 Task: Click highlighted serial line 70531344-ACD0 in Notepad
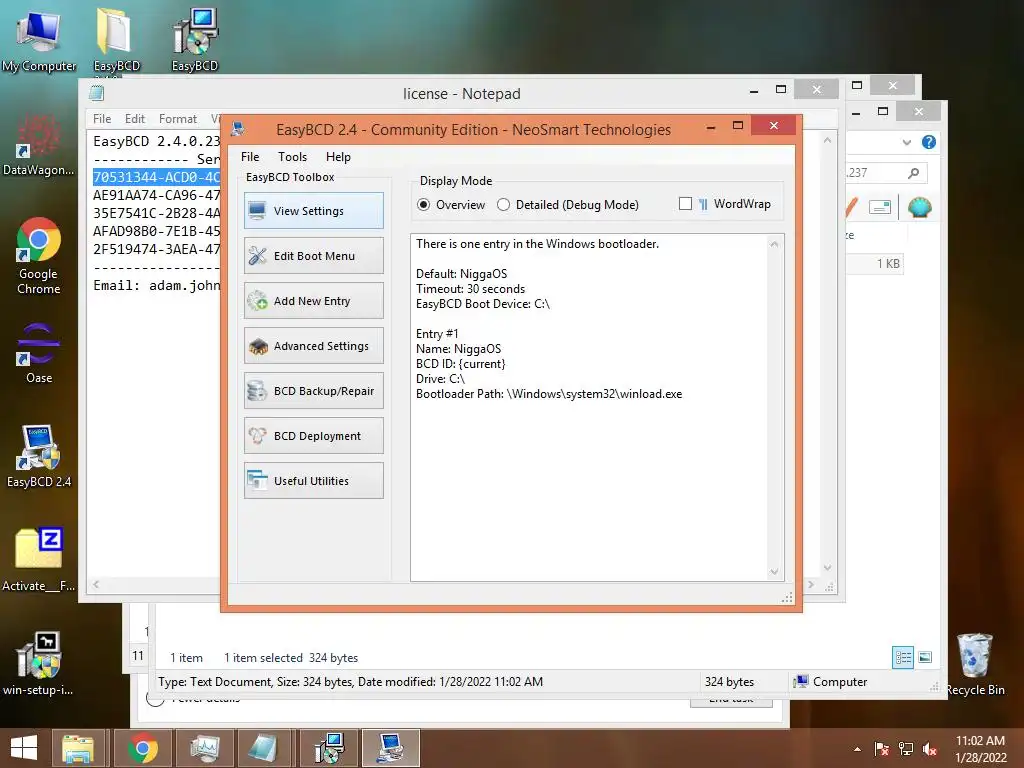[x=156, y=177]
